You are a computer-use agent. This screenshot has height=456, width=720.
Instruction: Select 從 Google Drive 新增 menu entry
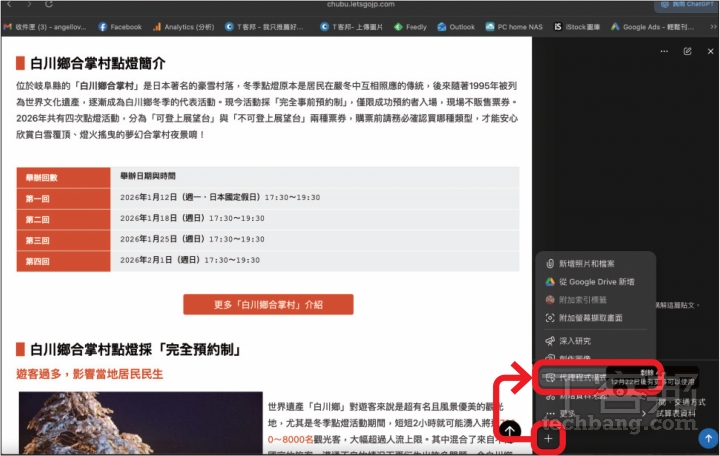[x=595, y=282]
